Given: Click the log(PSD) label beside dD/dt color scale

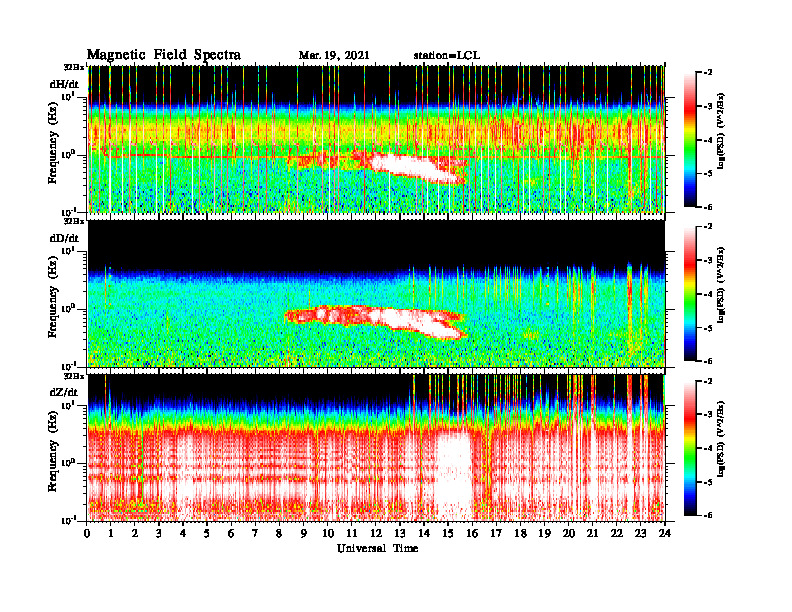Looking at the screenshot, I should pyautogui.click(x=721, y=285).
